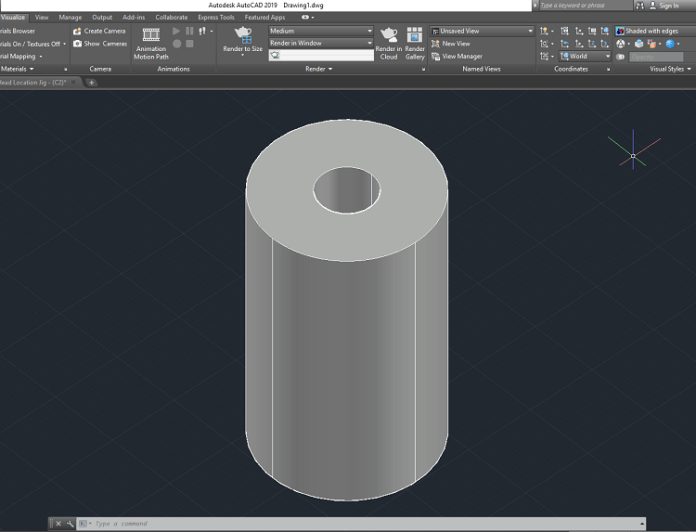Open the View Manager
The image size is (696, 532).
(x=457, y=56)
